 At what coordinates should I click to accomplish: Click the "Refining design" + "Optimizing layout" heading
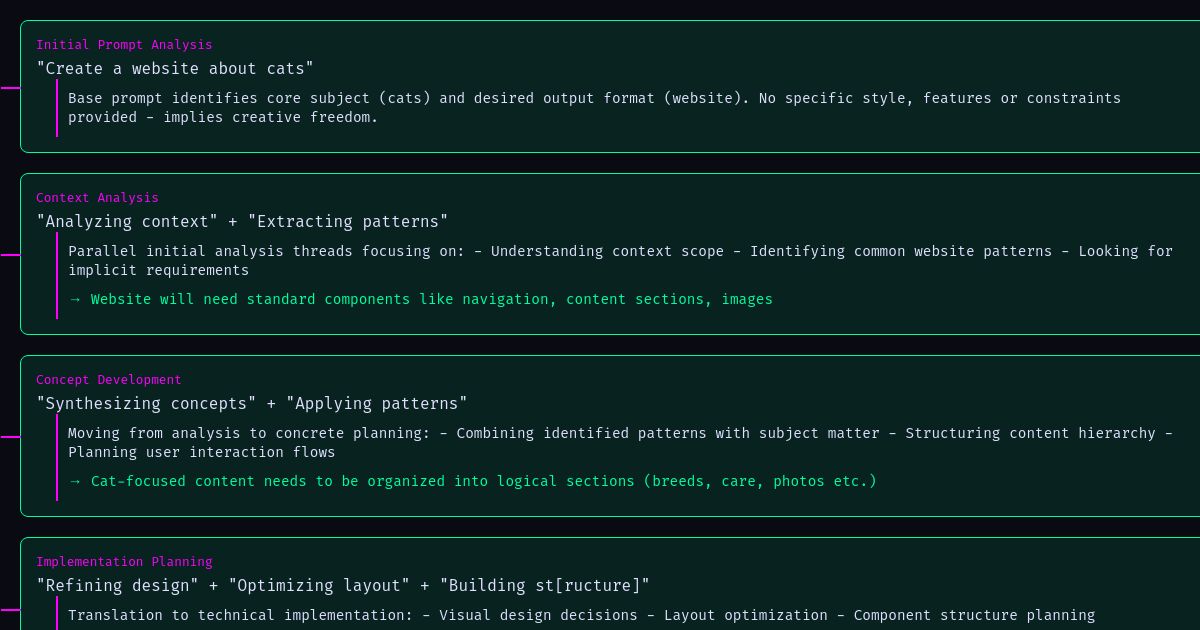click(x=343, y=586)
